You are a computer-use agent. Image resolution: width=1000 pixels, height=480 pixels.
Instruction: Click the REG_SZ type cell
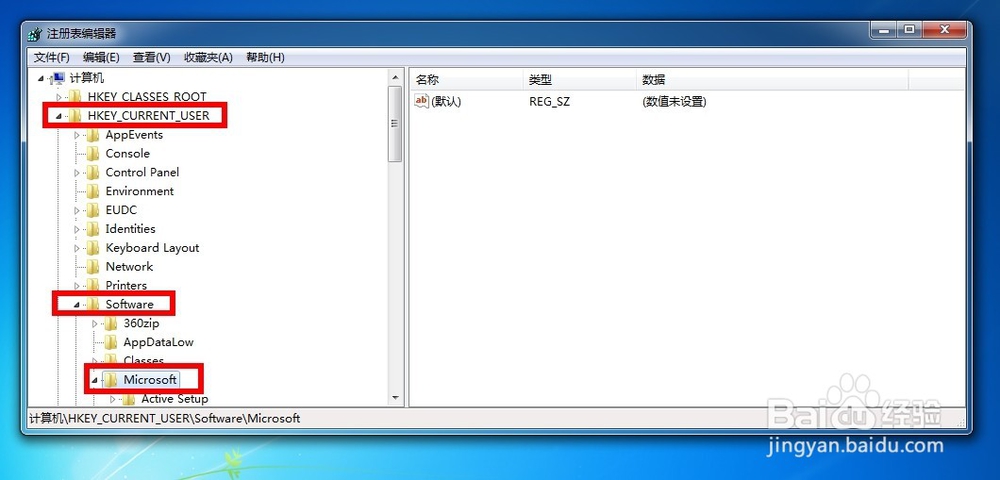[x=550, y=101]
